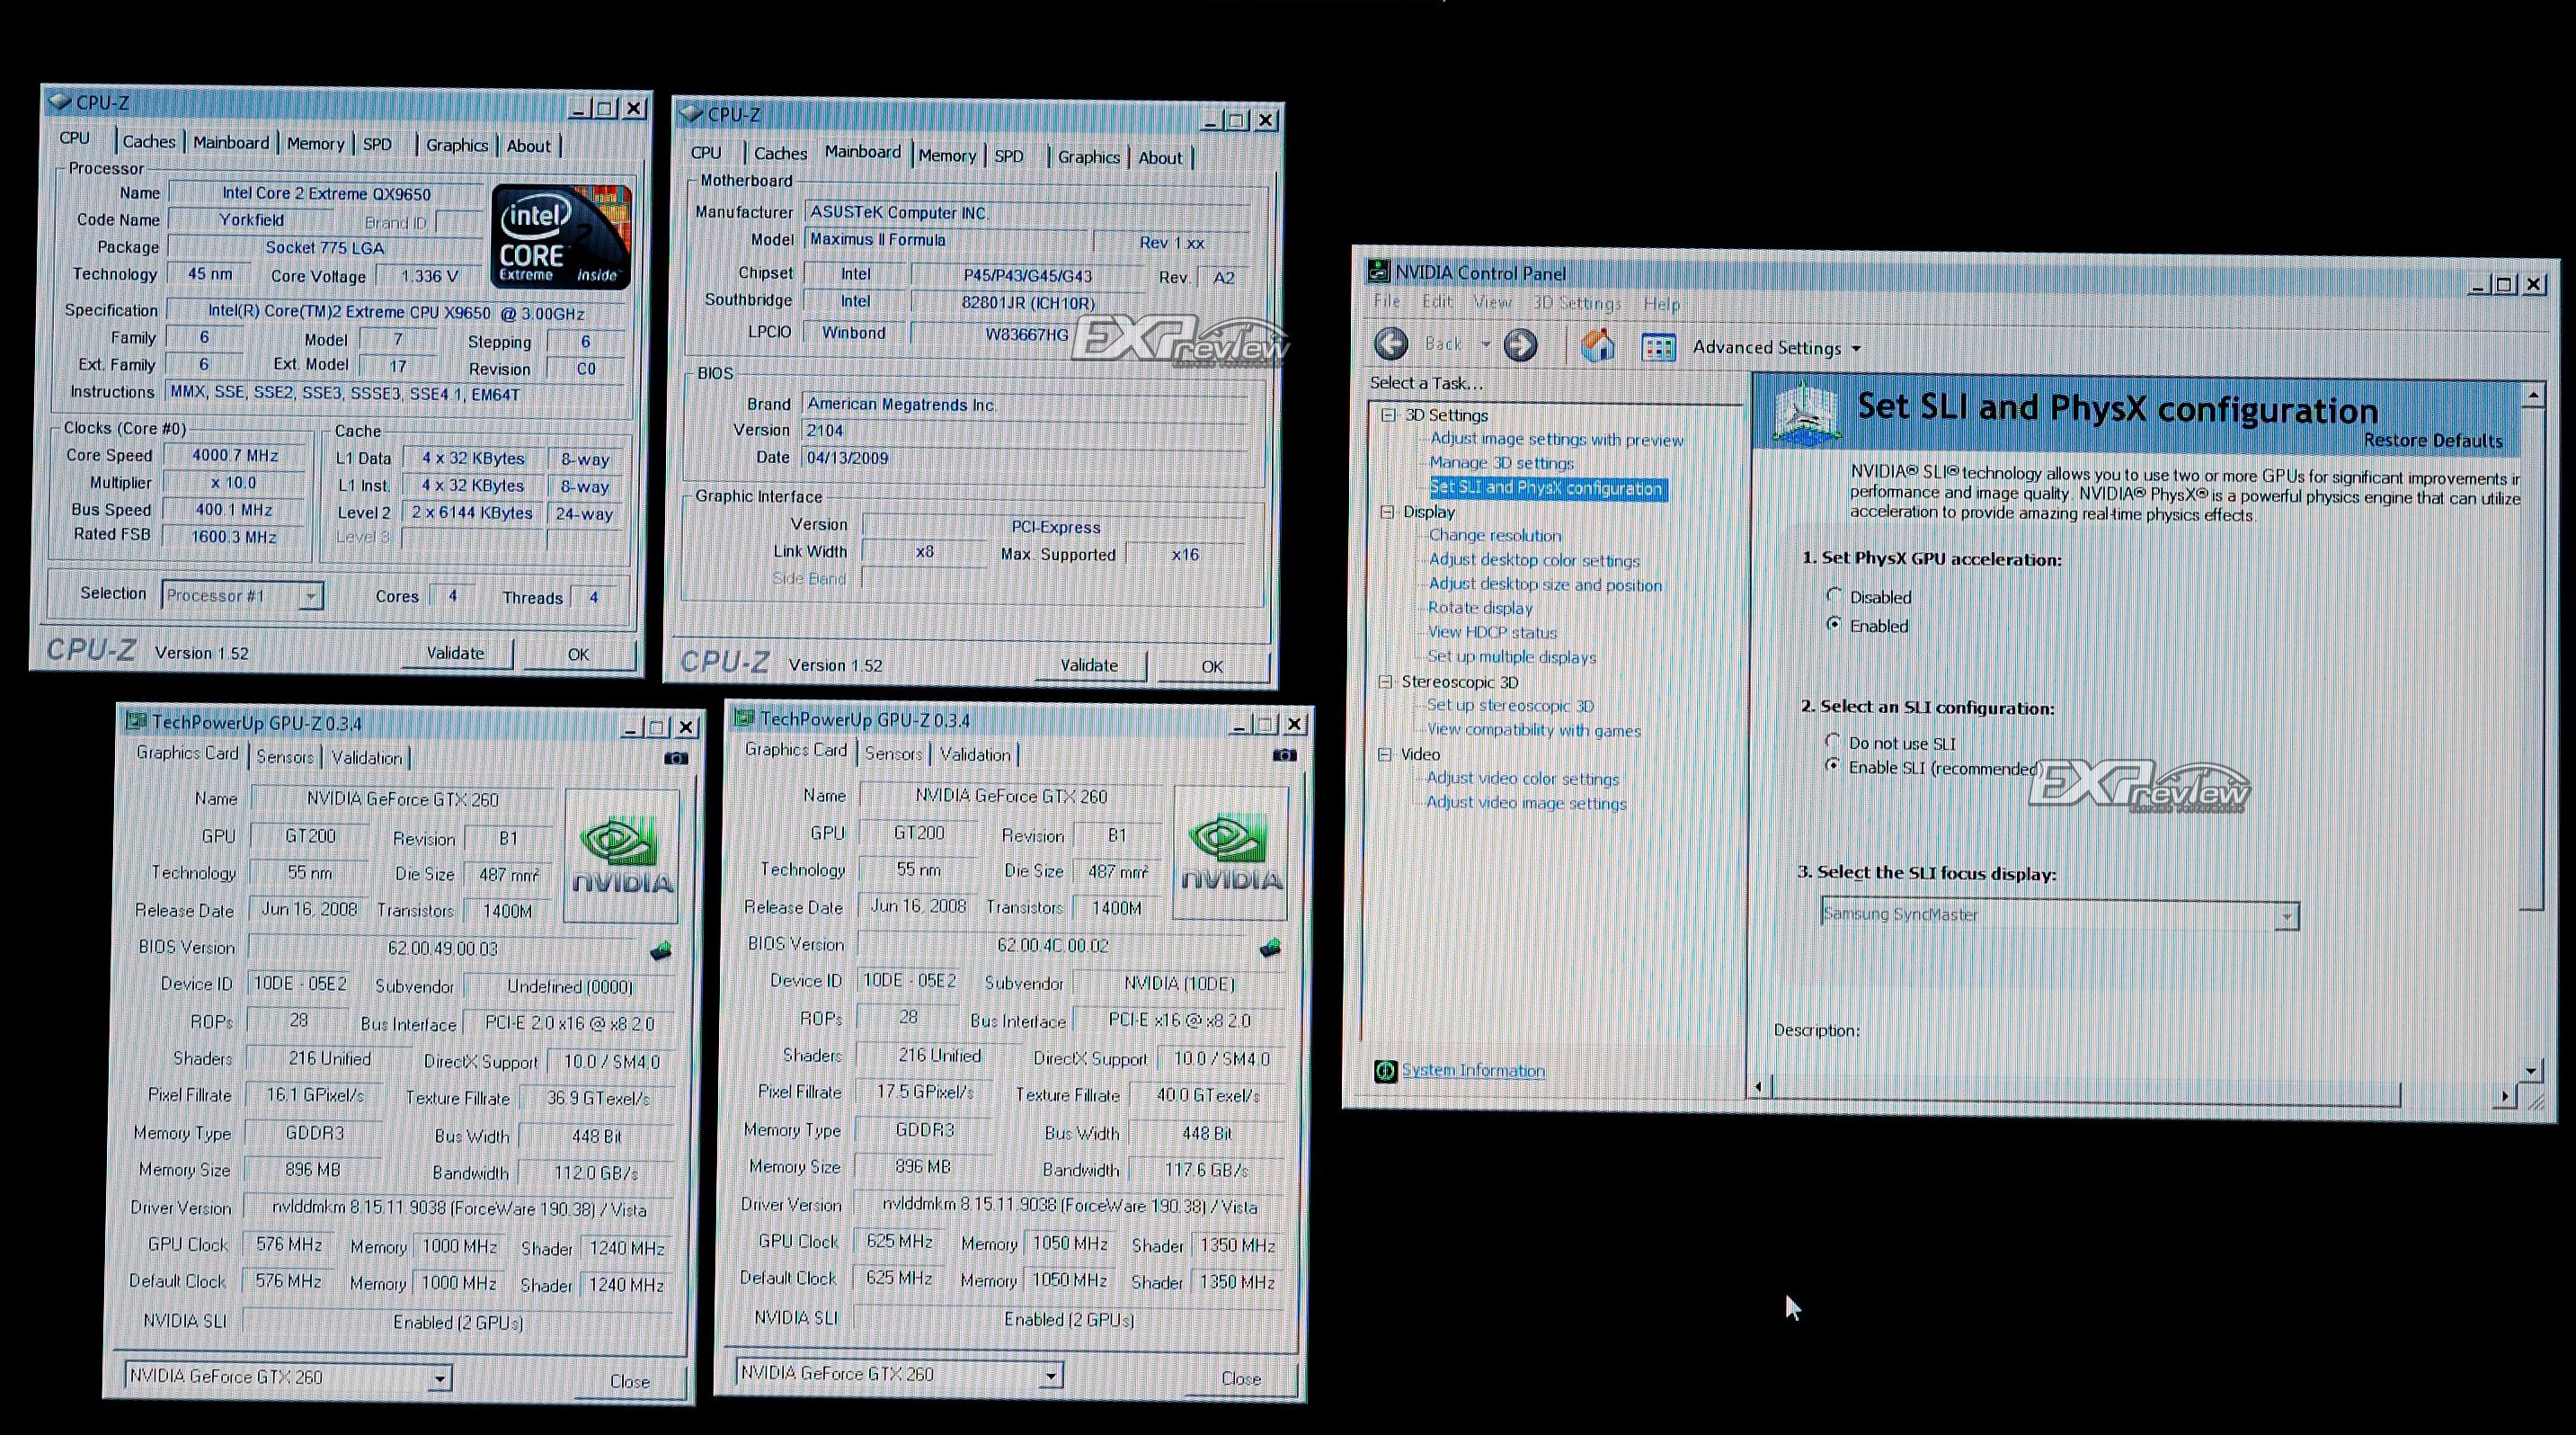The width and height of the screenshot is (2576, 1435).
Task: Click NVIDIA Control Panel title bar icon
Action: pos(1379,270)
